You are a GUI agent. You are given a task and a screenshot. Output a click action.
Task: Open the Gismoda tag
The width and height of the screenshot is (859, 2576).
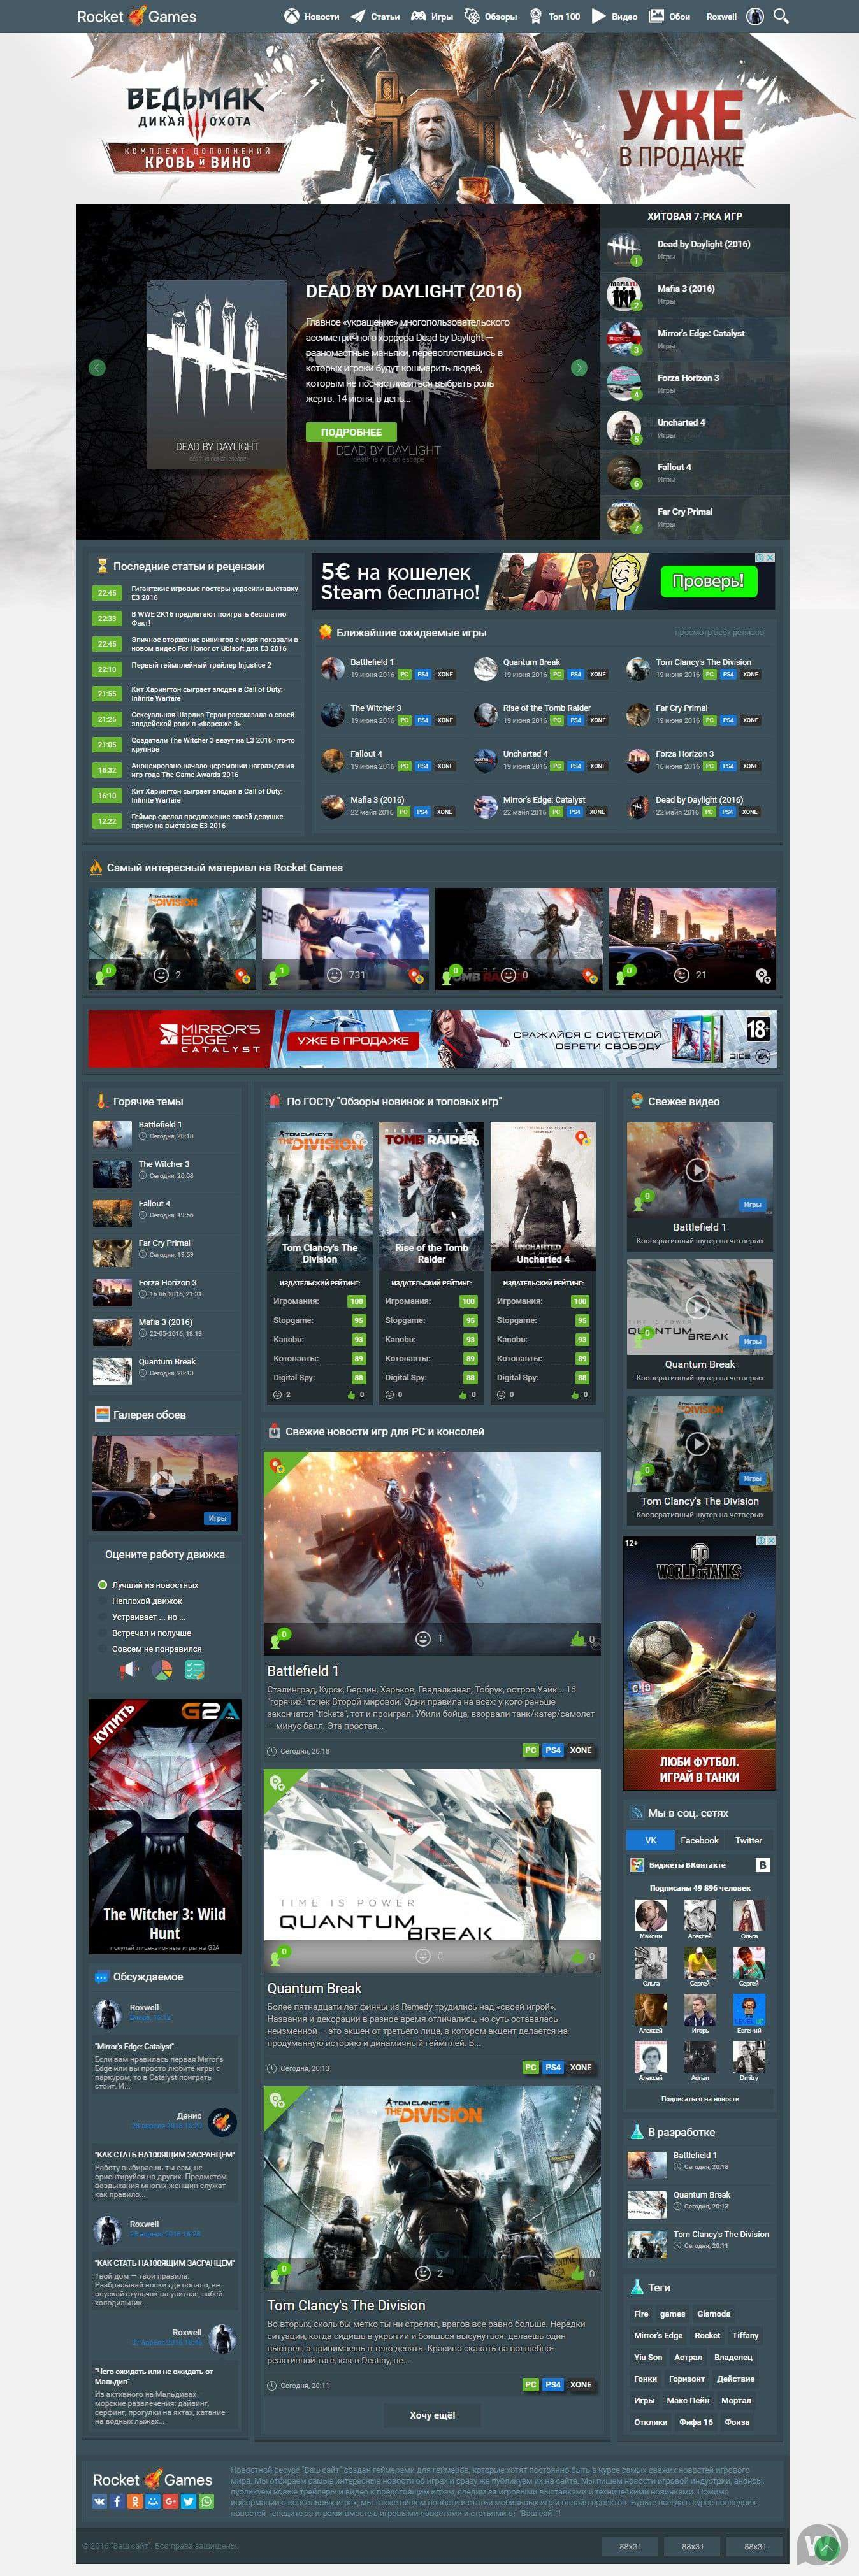(x=713, y=2313)
